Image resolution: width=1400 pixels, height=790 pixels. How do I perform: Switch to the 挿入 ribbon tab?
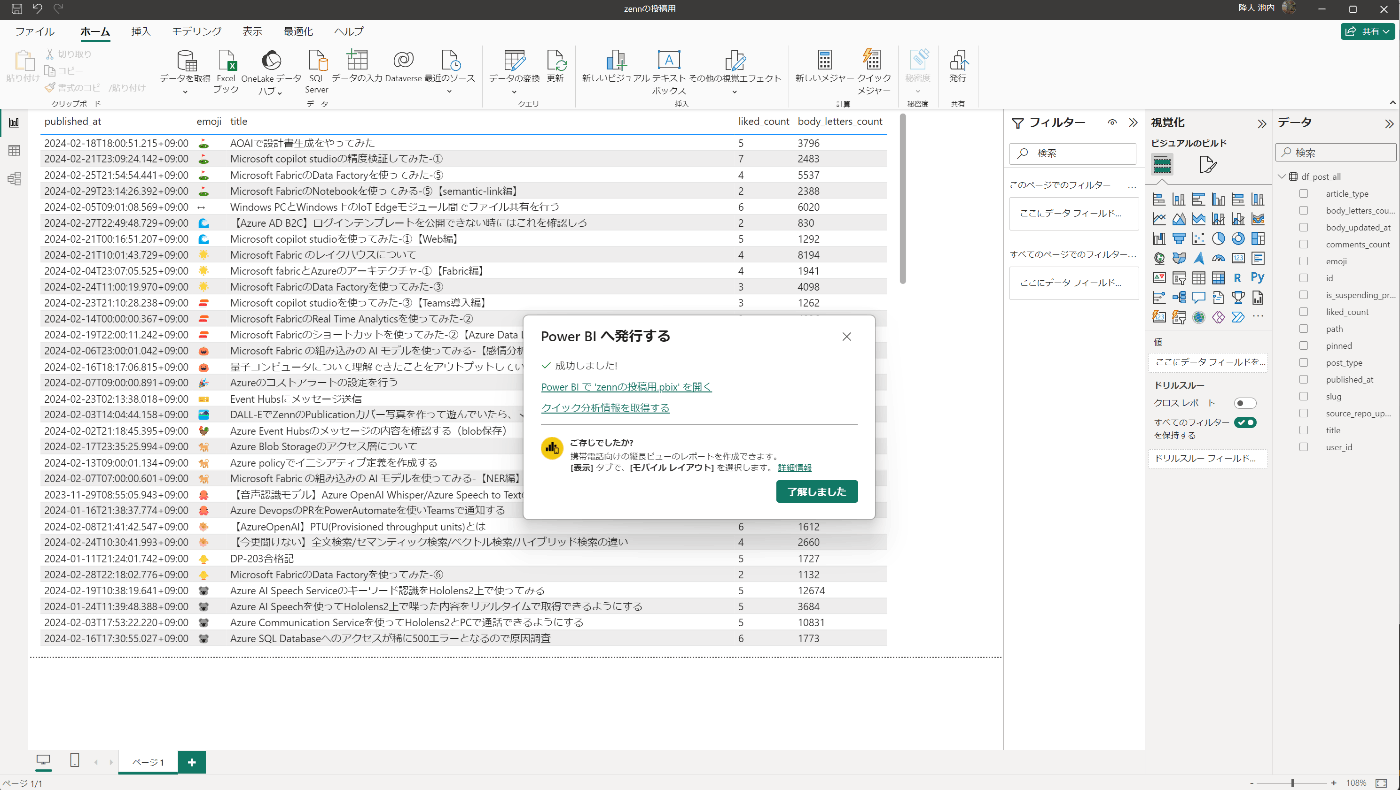click(141, 32)
